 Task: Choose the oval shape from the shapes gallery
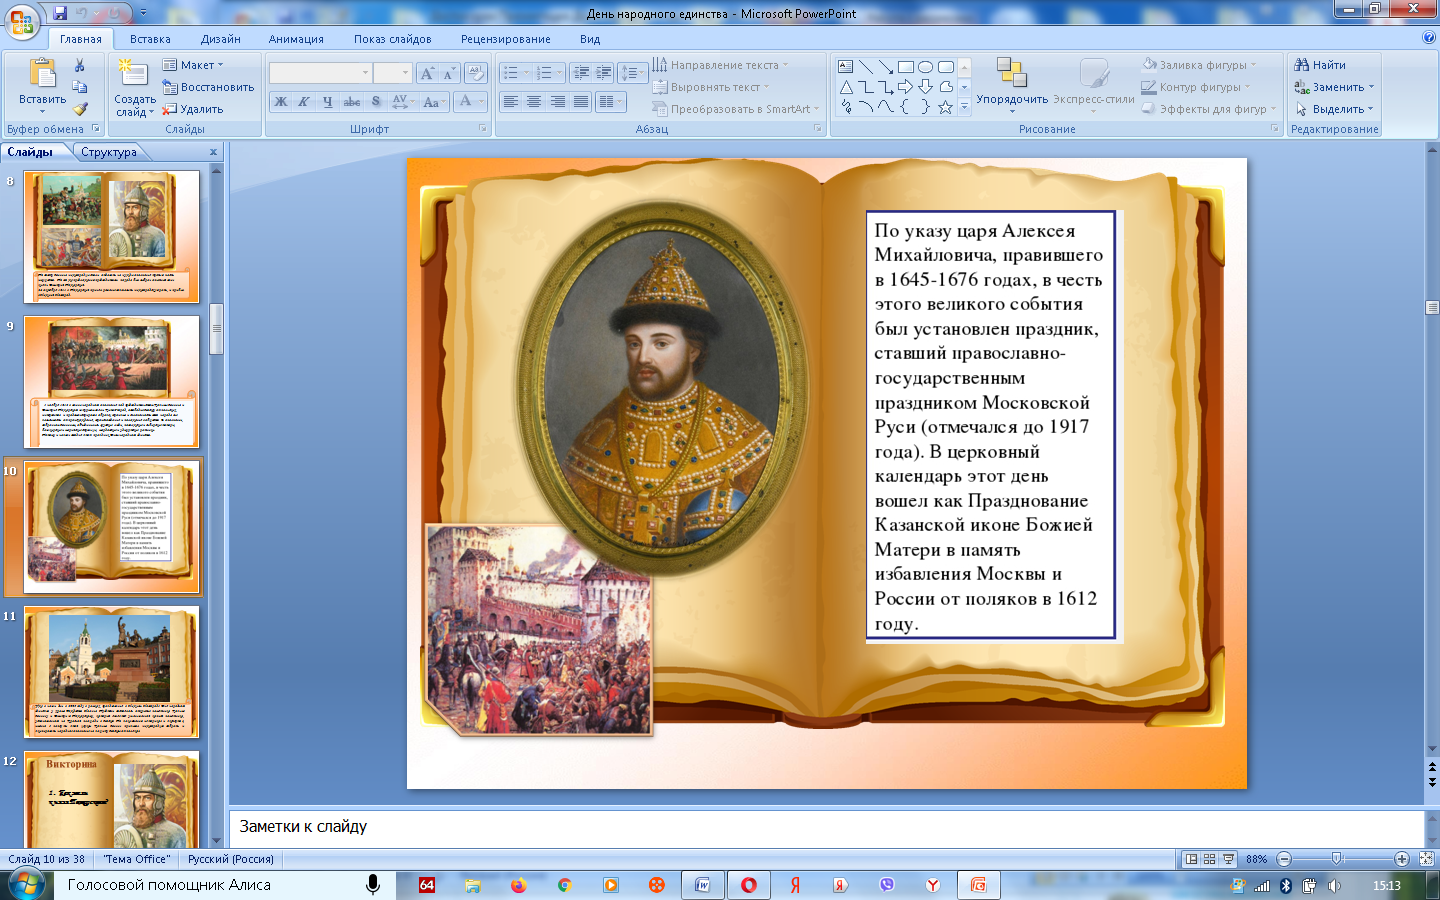pyautogui.click(x=925, y=67)
